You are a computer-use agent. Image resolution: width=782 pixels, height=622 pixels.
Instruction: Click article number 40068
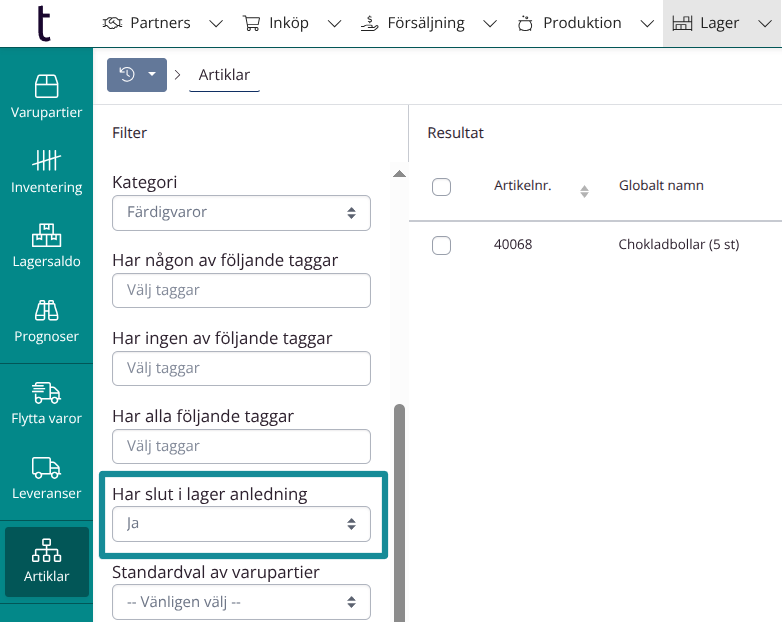[x=513, y=244]
